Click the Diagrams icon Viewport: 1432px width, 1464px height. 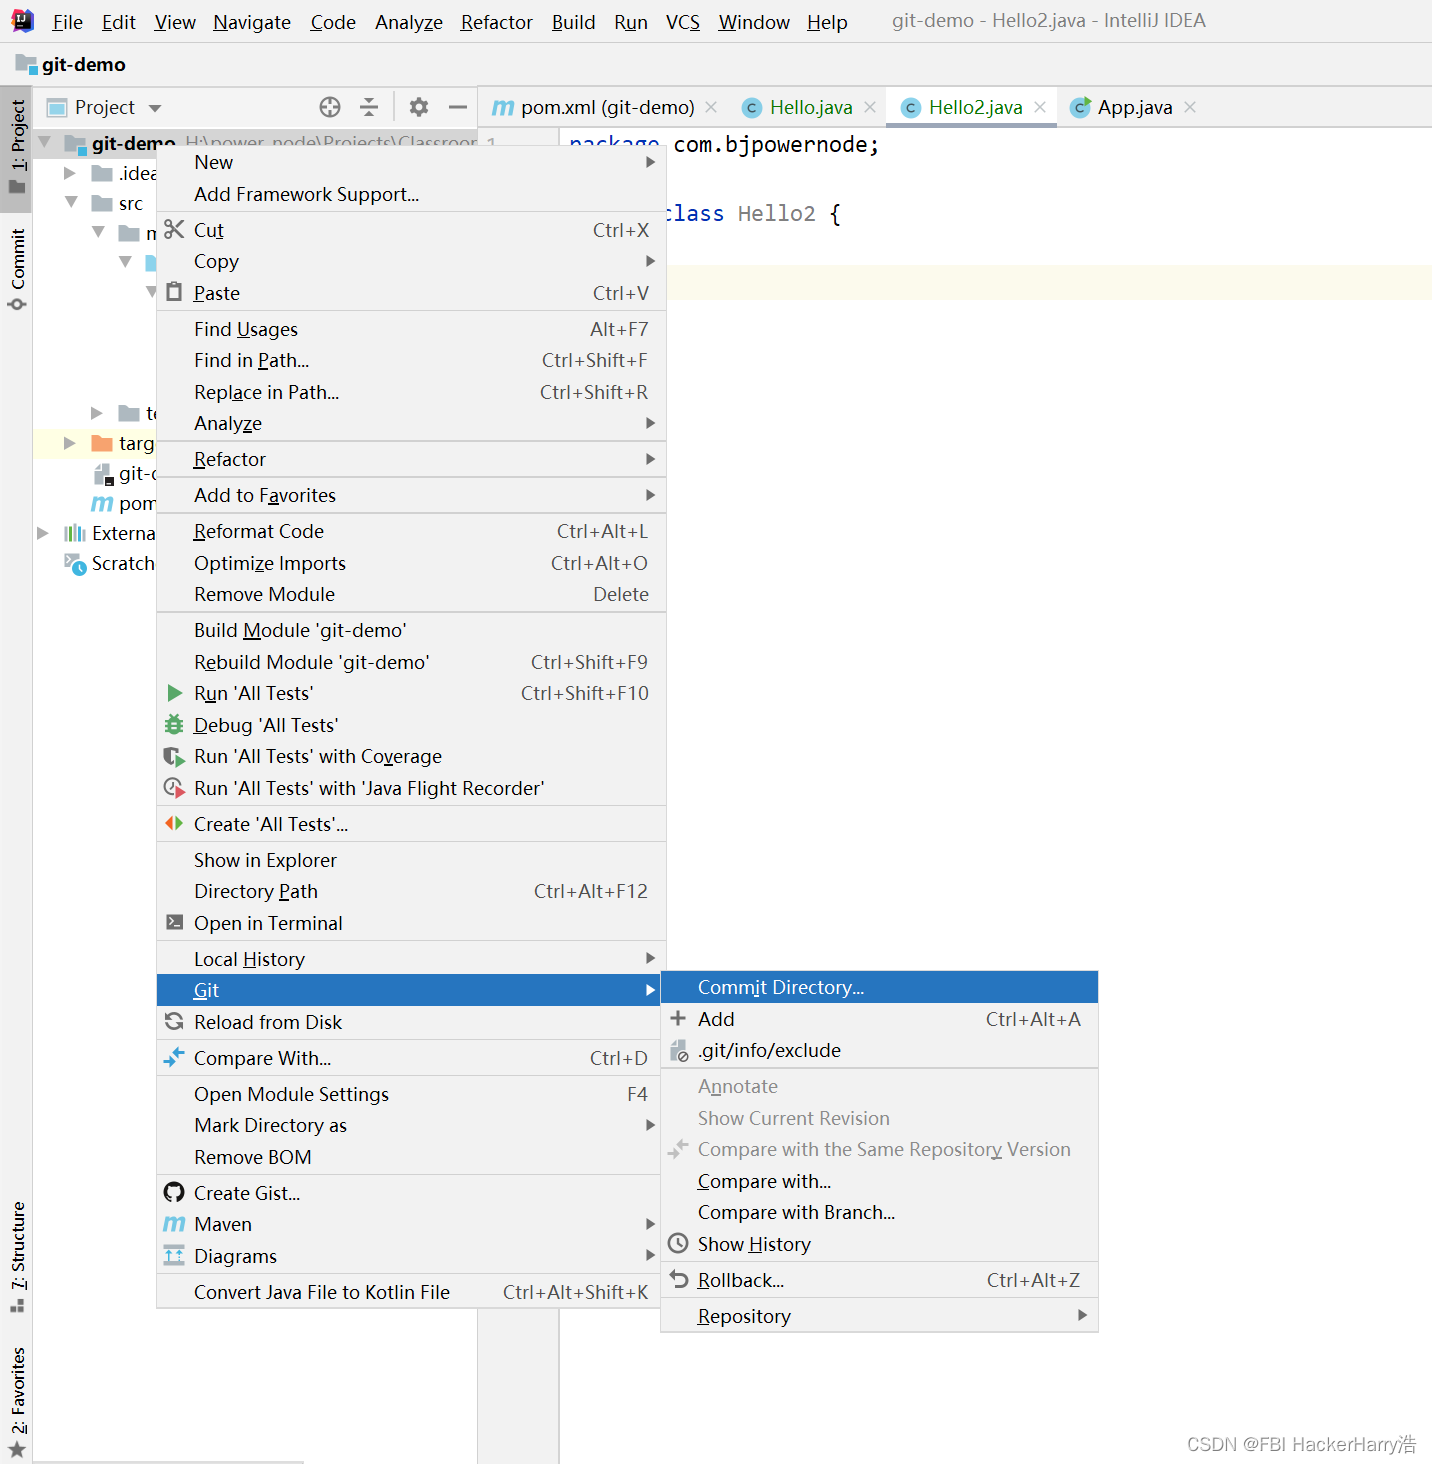[x=174, y=1256]
